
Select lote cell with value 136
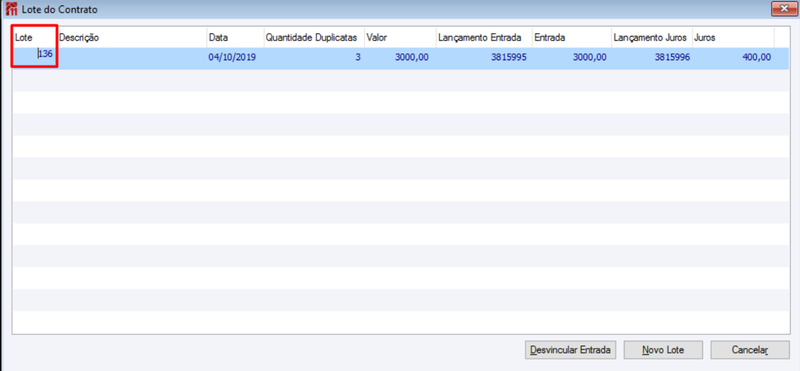coord(35,58)
